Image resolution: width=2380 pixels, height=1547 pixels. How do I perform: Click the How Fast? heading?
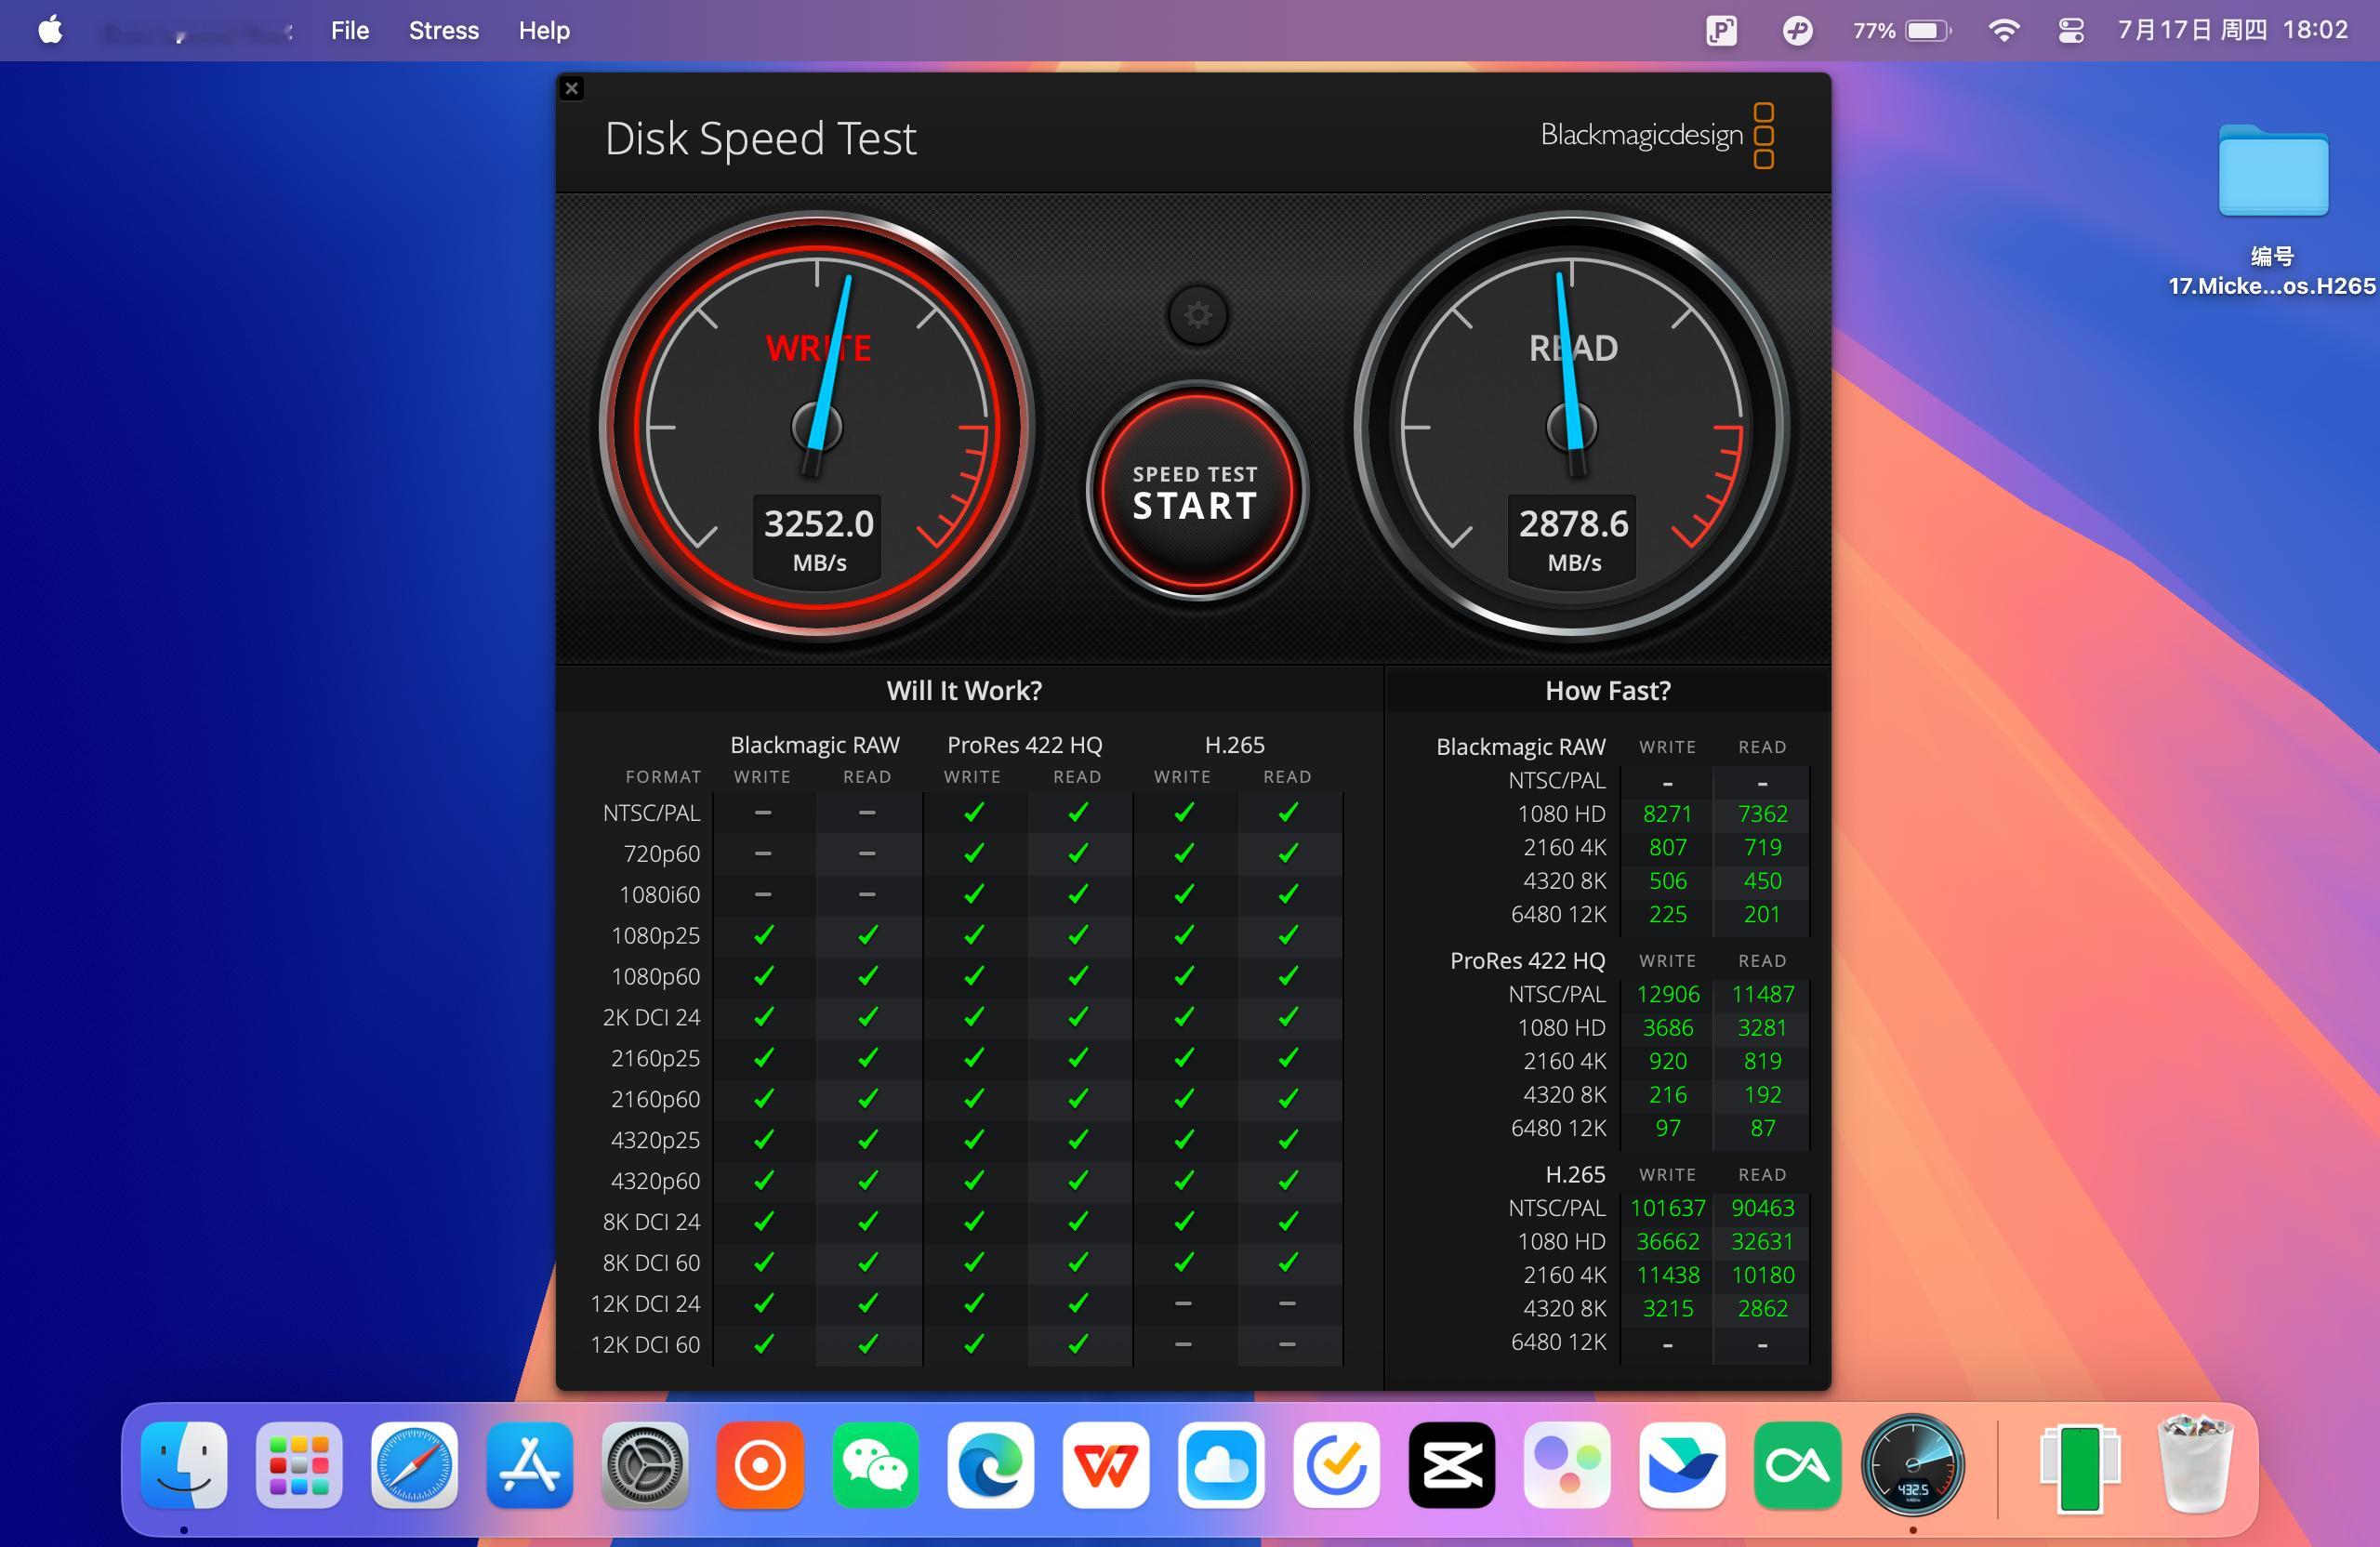[x=1607, y=690]
